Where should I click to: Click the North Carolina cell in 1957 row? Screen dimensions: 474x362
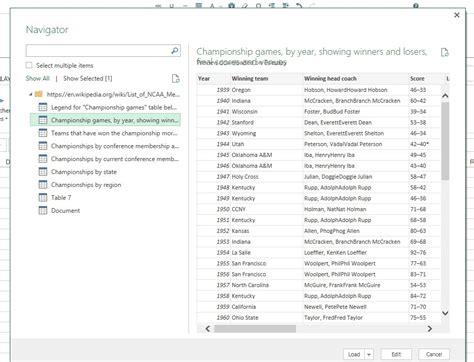[x=266, y=285]
